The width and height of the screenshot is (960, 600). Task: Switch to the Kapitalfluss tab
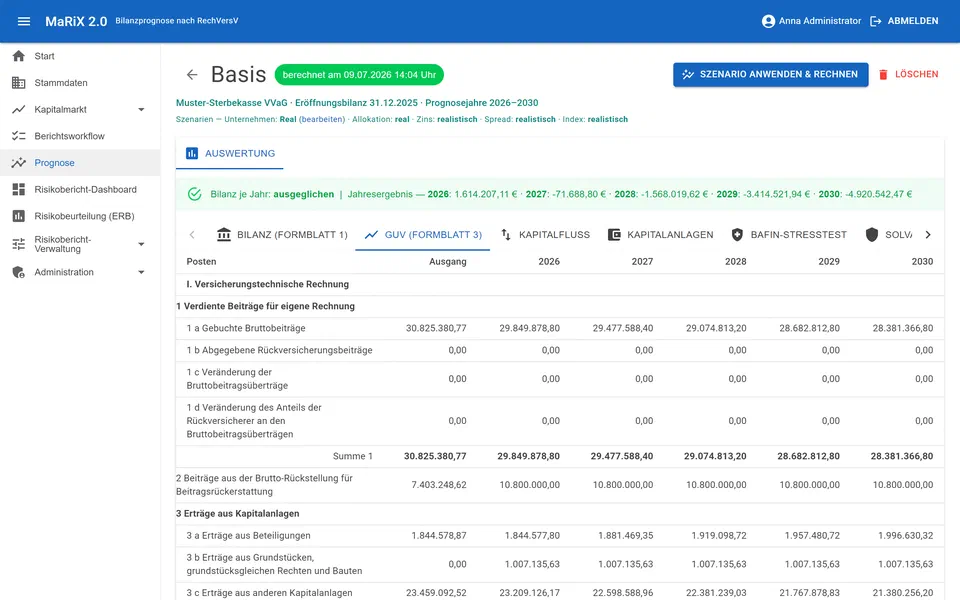(545, 234)
